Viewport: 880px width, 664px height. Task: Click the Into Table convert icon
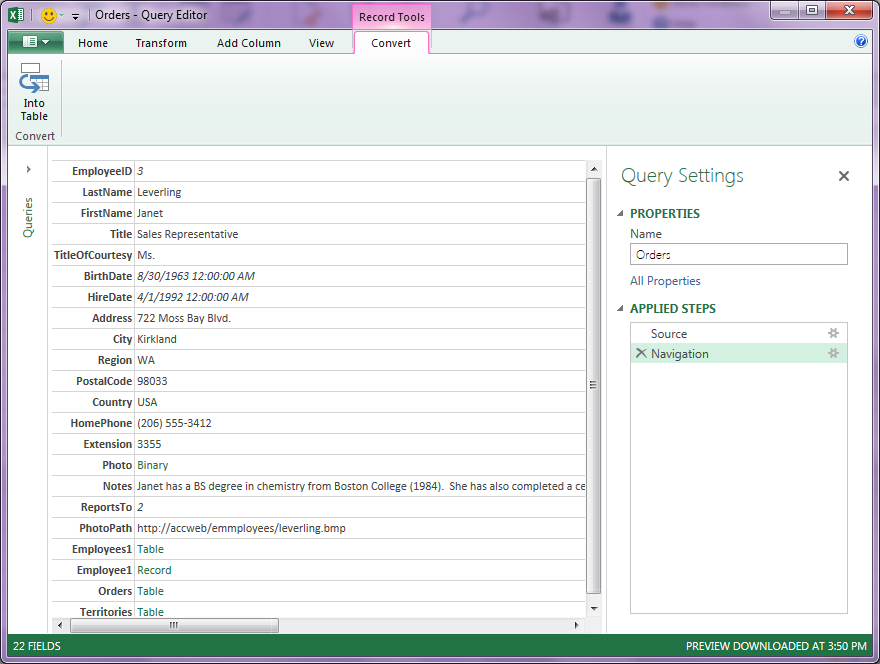tap(34, 93)
